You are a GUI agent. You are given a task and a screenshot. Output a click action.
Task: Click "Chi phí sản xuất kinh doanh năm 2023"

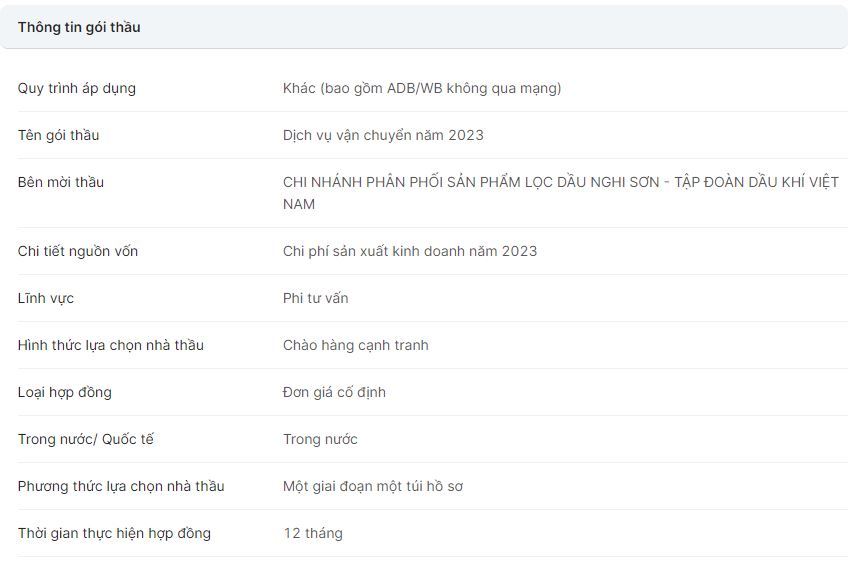pos(410,251)
